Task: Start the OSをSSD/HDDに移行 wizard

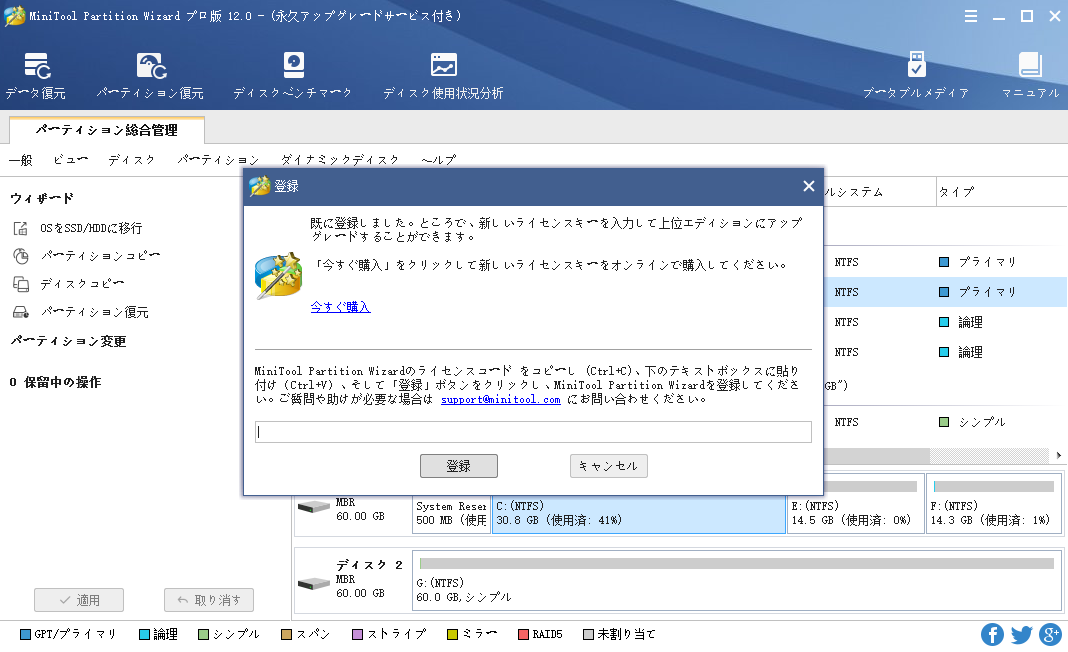Action: (x=90, y=228)
